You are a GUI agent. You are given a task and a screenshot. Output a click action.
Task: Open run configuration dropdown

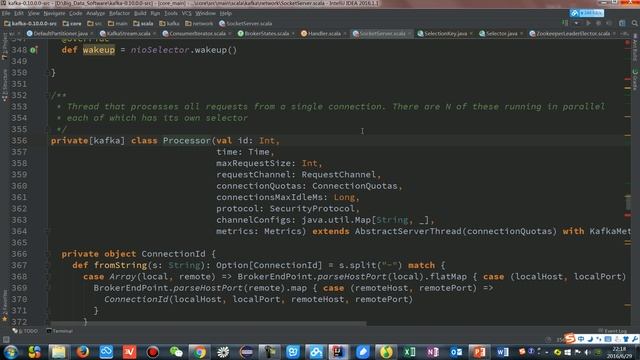tap(576, 23)
